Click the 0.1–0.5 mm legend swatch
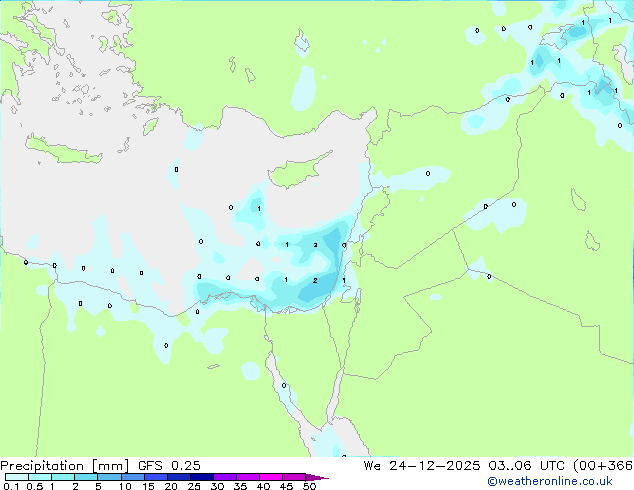 tap(17, 477)
